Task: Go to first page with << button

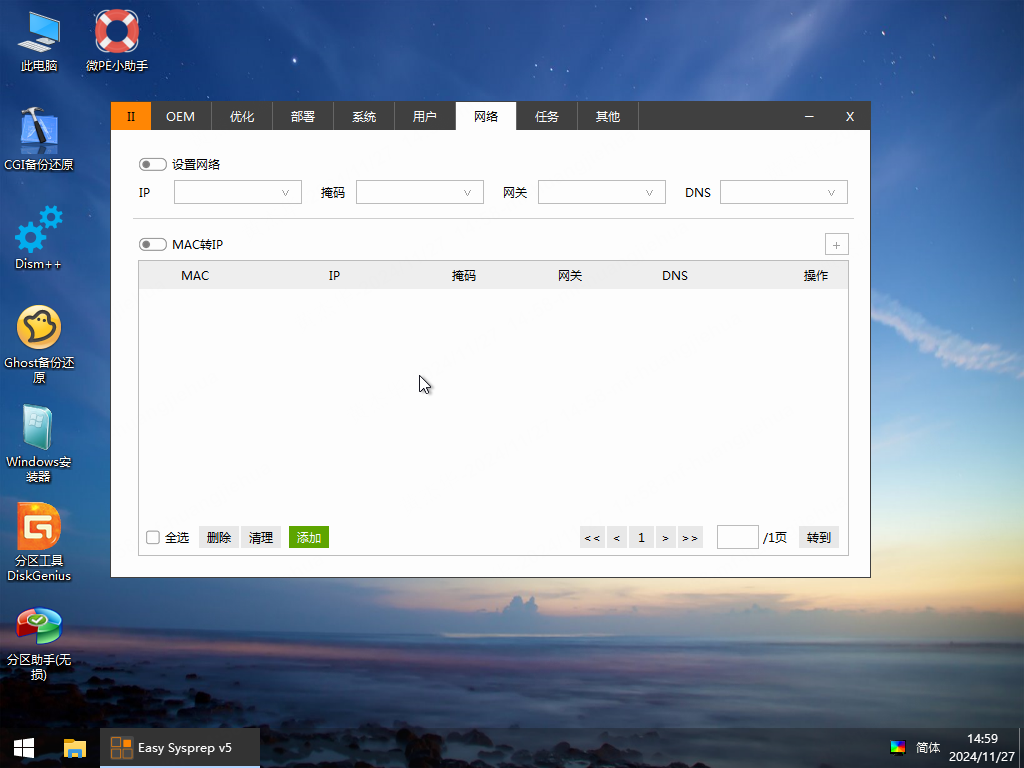Action: (x=592, y=537)
